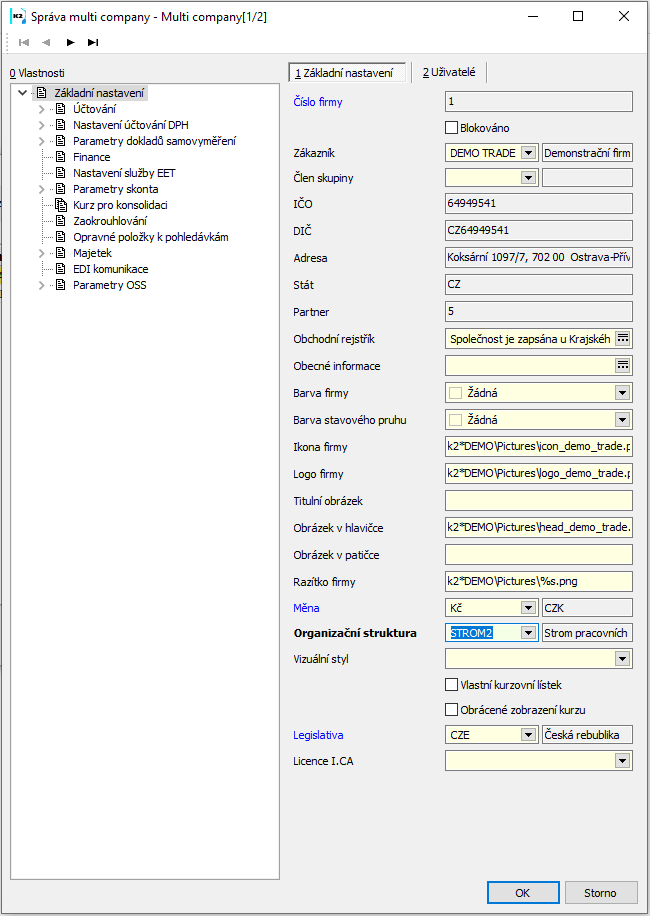The height and width of the screenshot is (916, 650).
Task: Click the document icon beside Účtování
Action: point(61,109)
